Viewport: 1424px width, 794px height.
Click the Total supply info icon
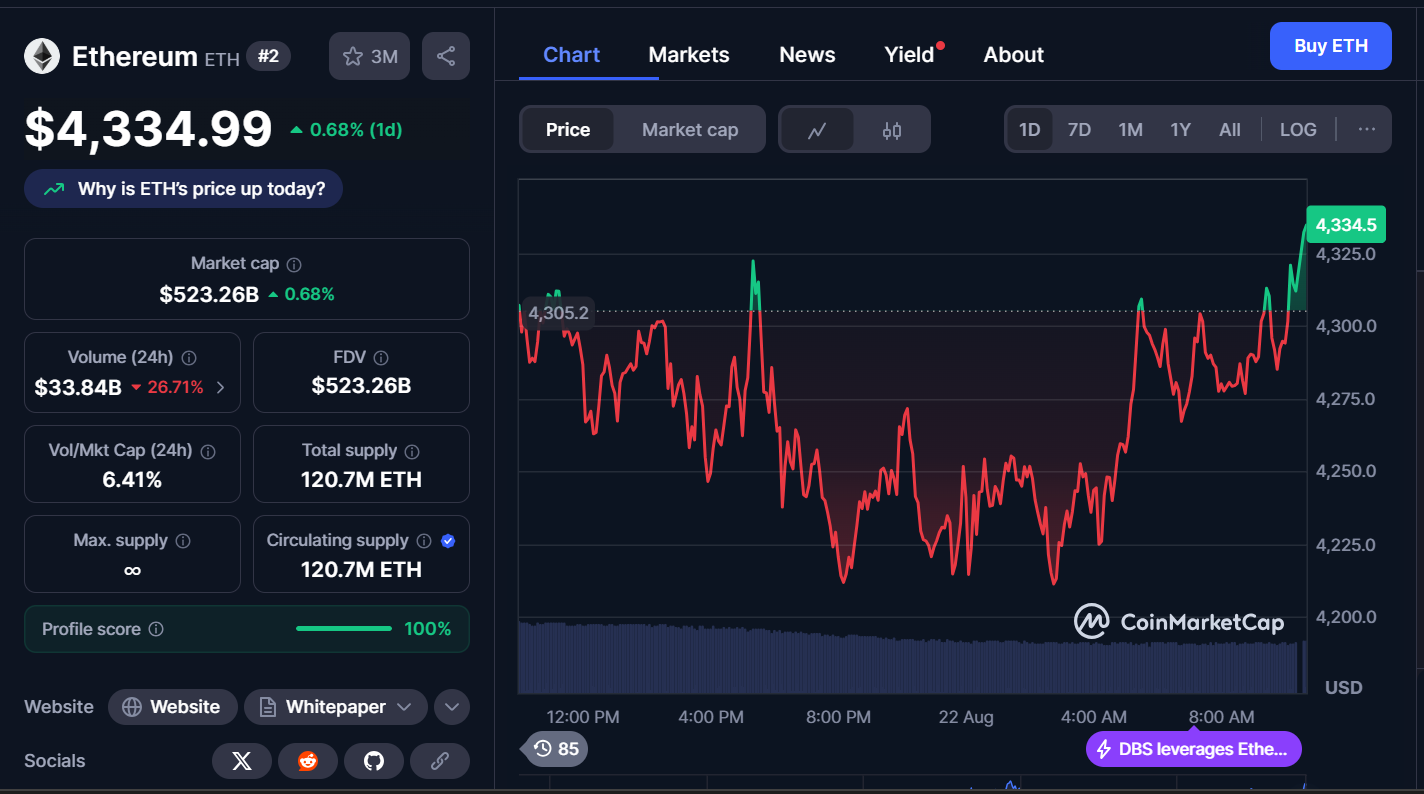[x=412, y=452]
